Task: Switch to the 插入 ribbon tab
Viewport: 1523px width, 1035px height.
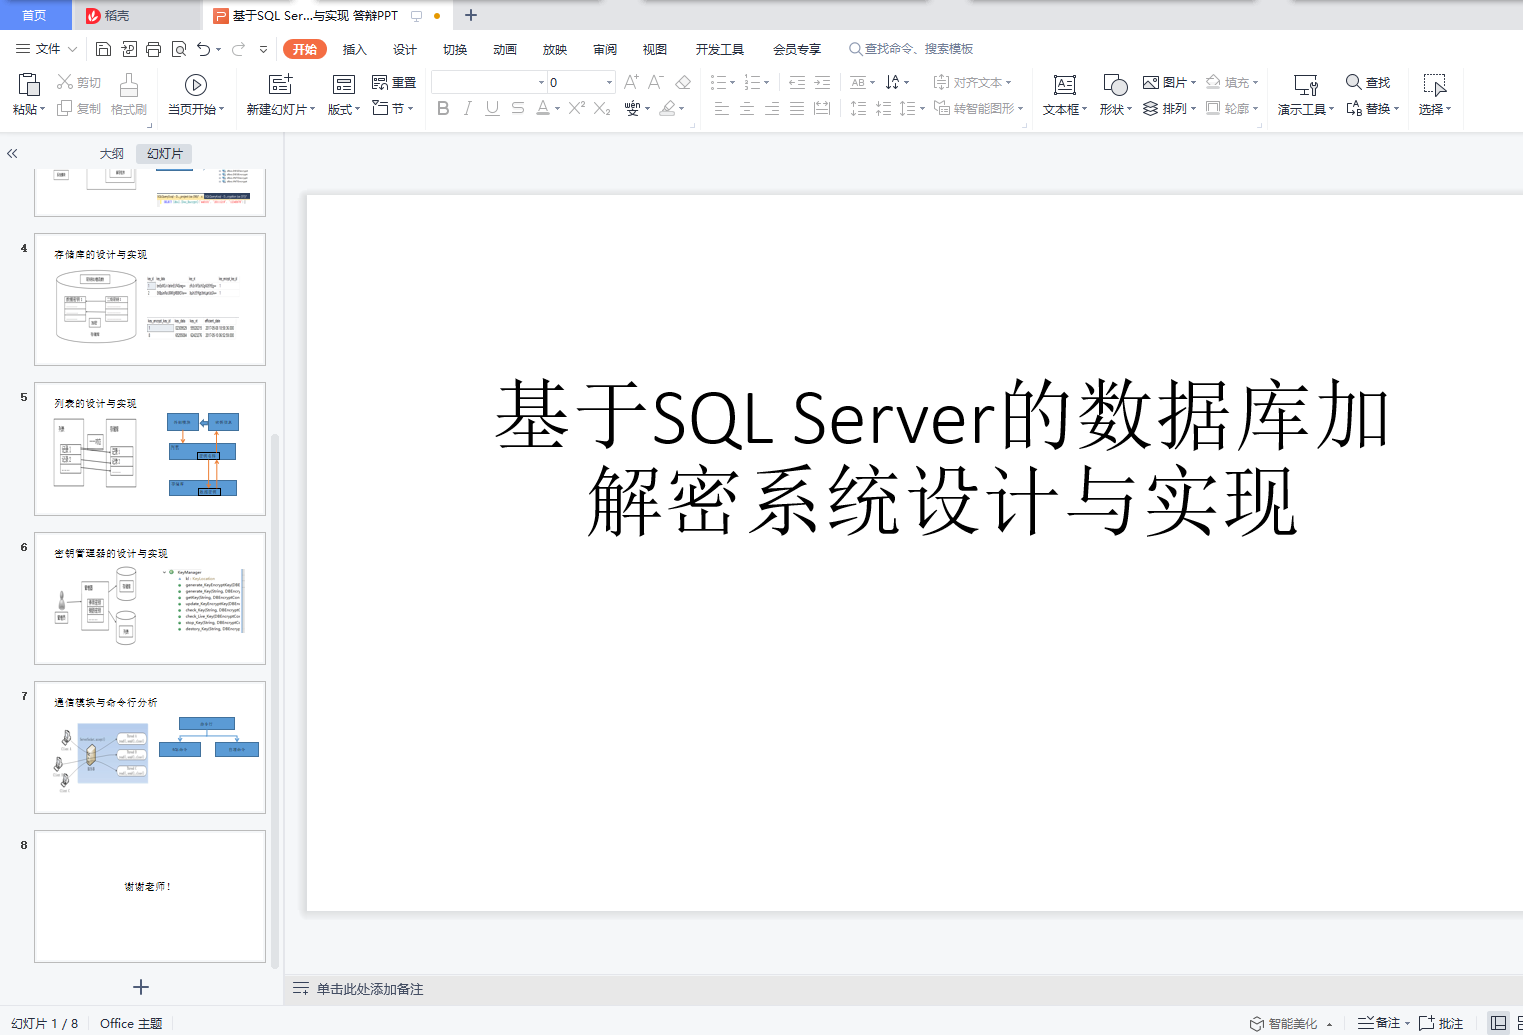Action: click(x=355, y=49)
